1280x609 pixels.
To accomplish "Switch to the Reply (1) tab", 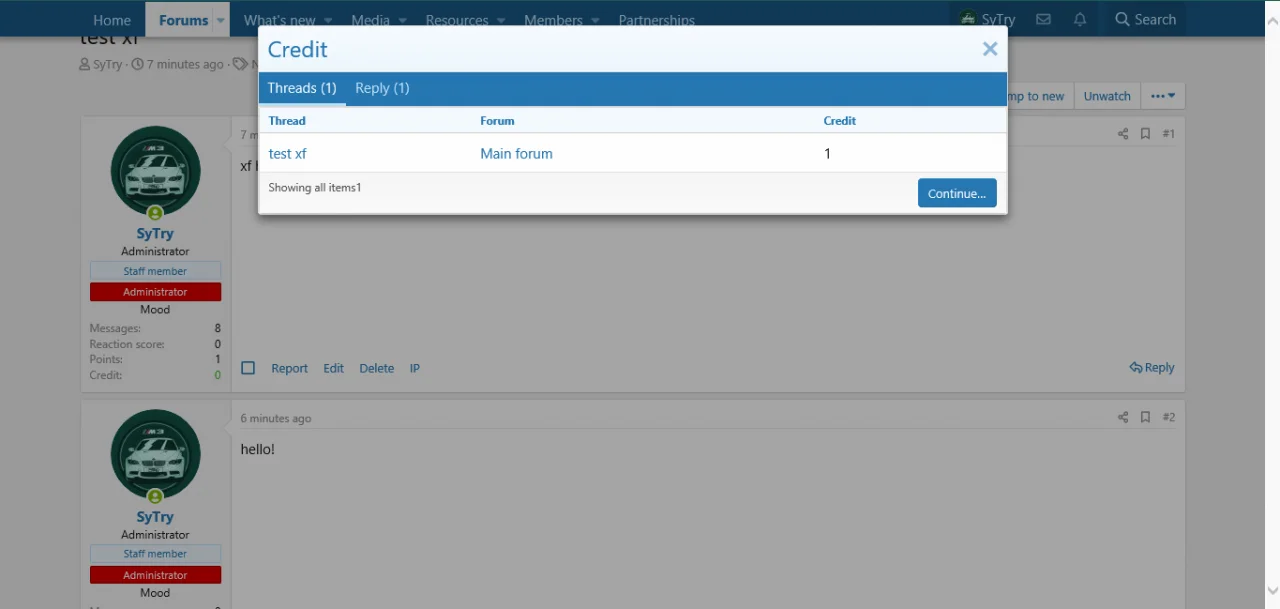I will point(382,88).
